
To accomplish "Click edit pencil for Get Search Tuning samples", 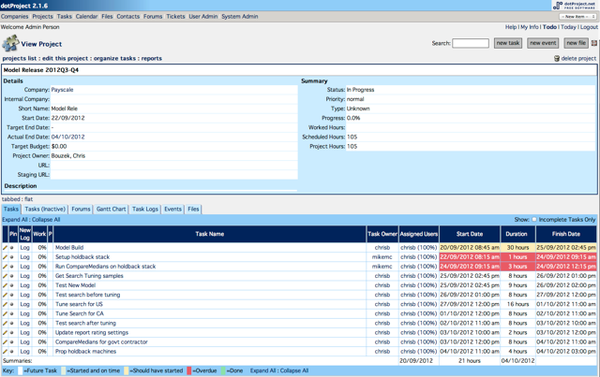I will pos(5,276).
